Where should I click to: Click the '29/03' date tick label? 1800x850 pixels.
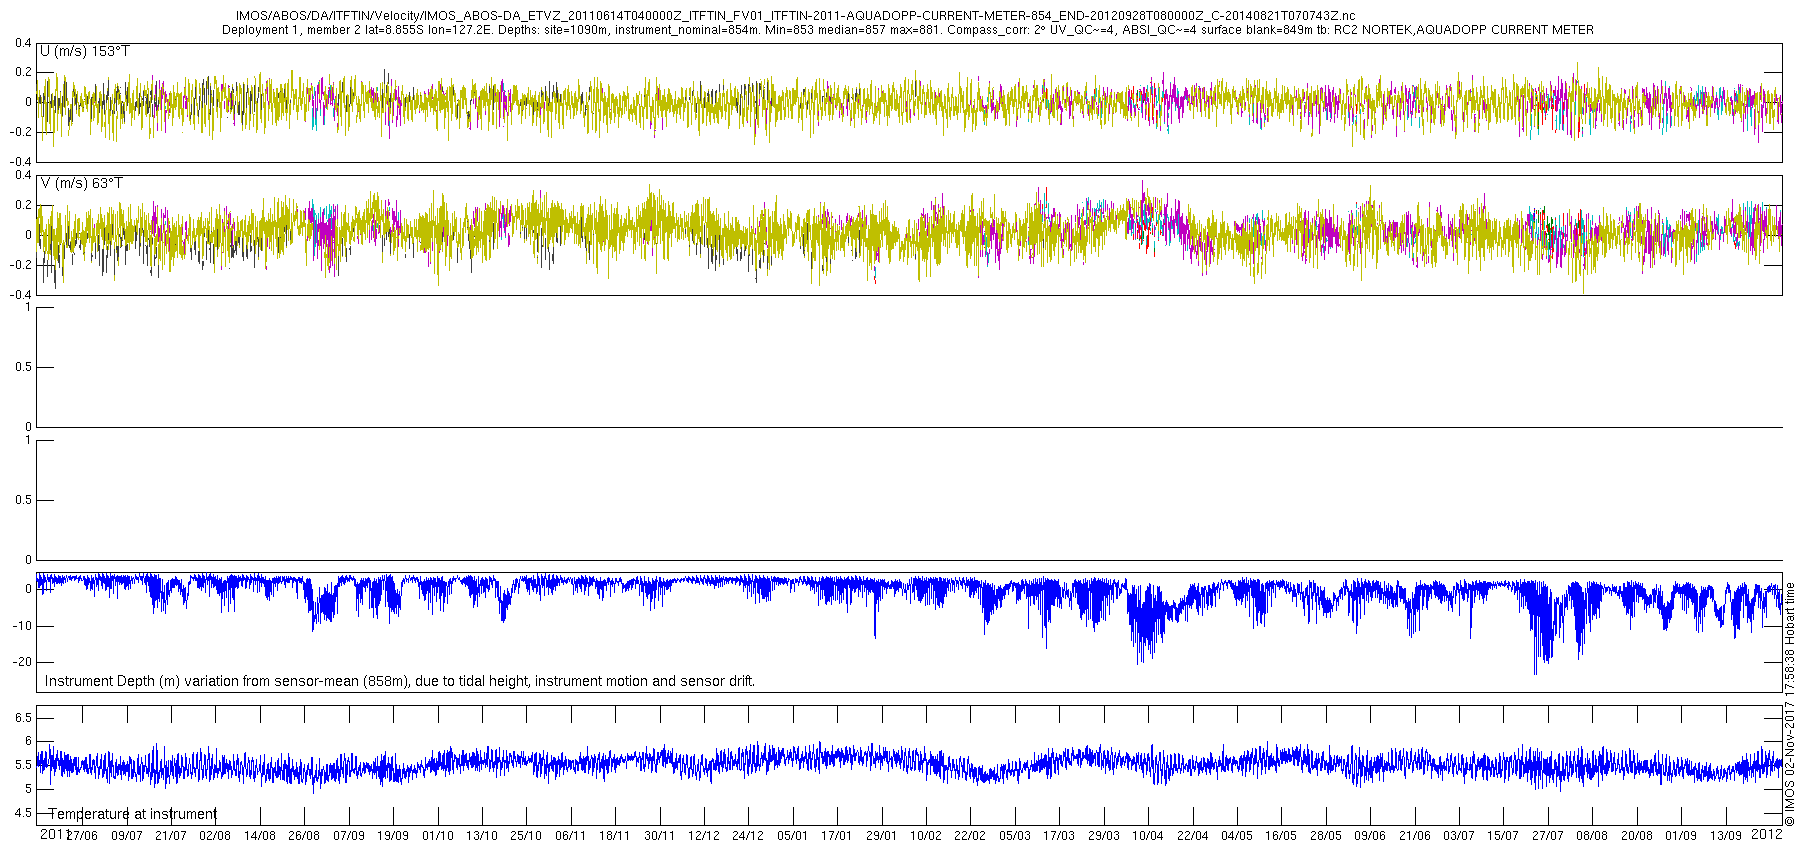[1104, 836]
